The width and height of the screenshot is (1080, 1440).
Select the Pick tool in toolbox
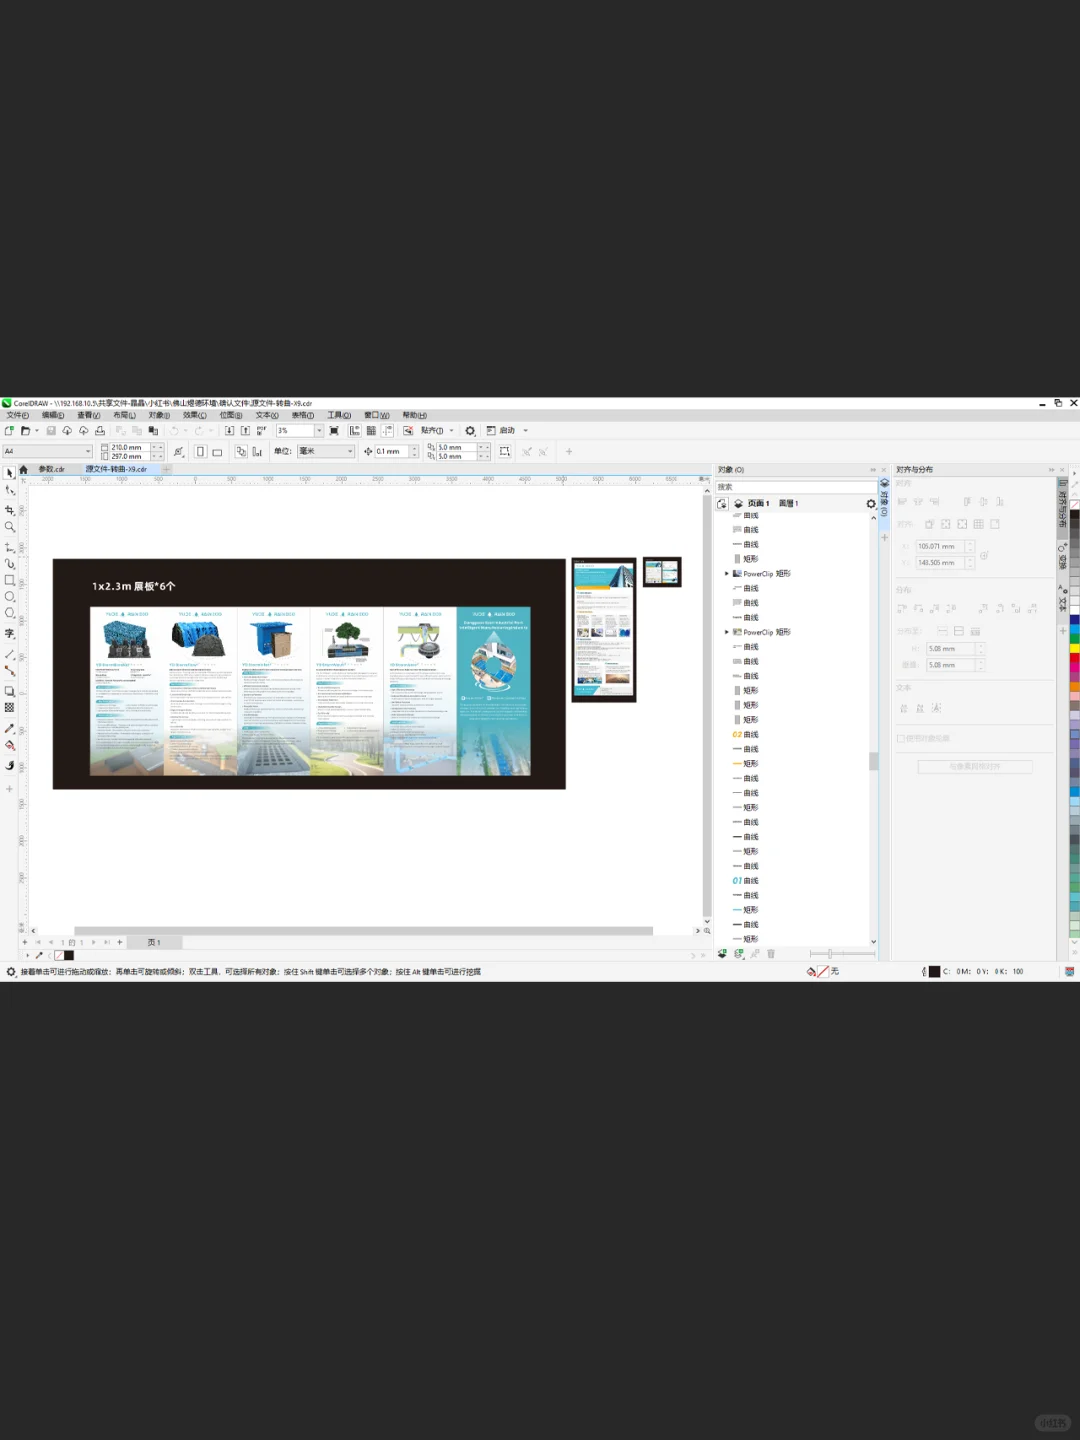pyautogui.click(x=10, y=473)
